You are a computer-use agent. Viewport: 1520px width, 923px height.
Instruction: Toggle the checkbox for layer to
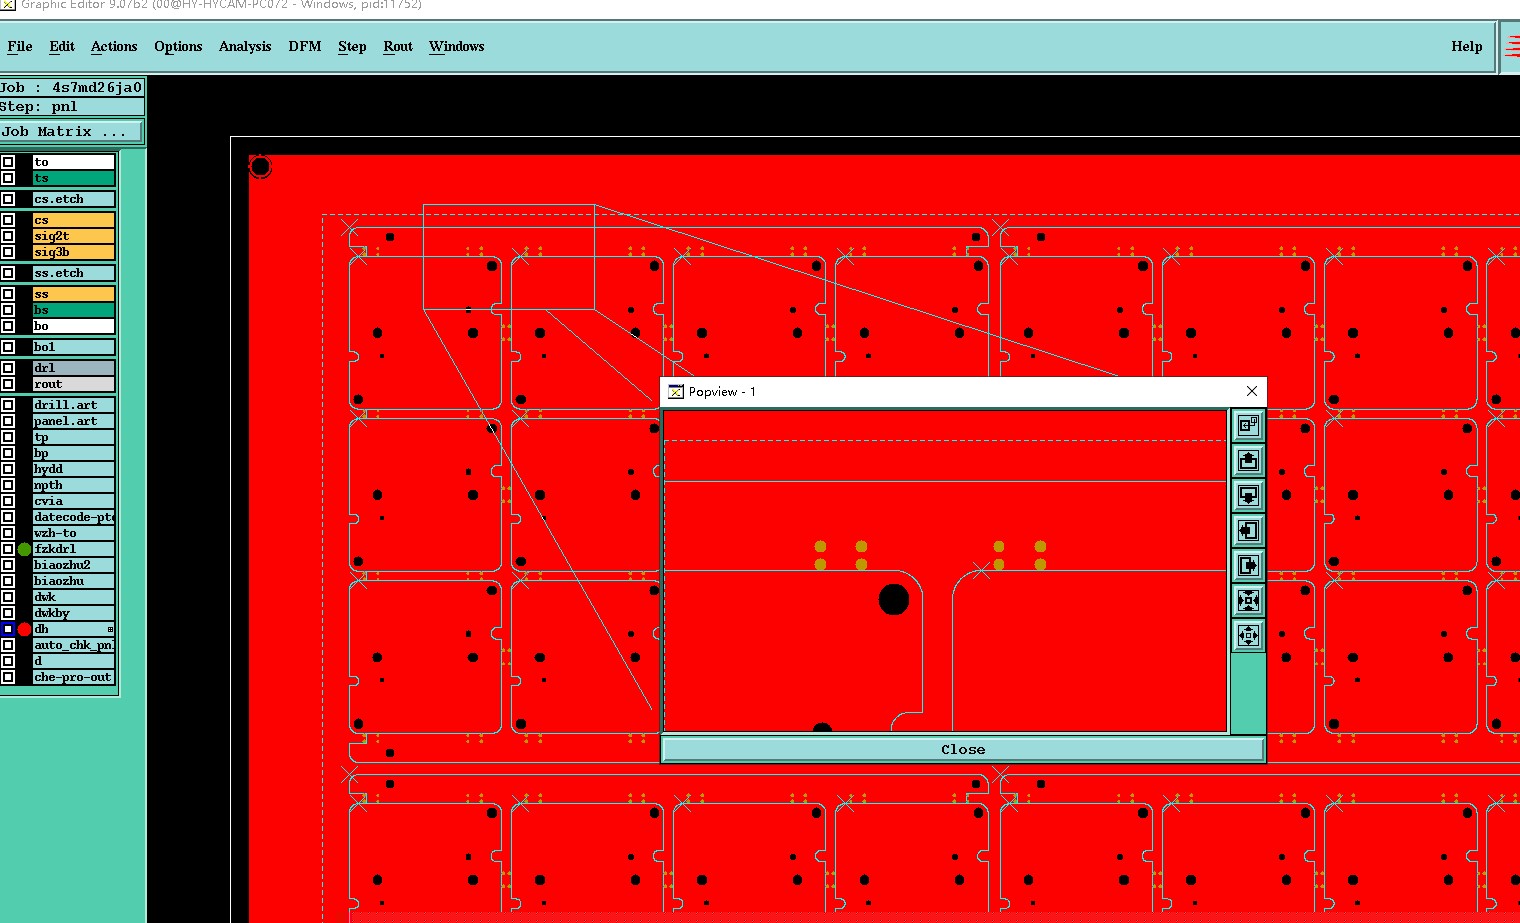click(x=8, y=162)
